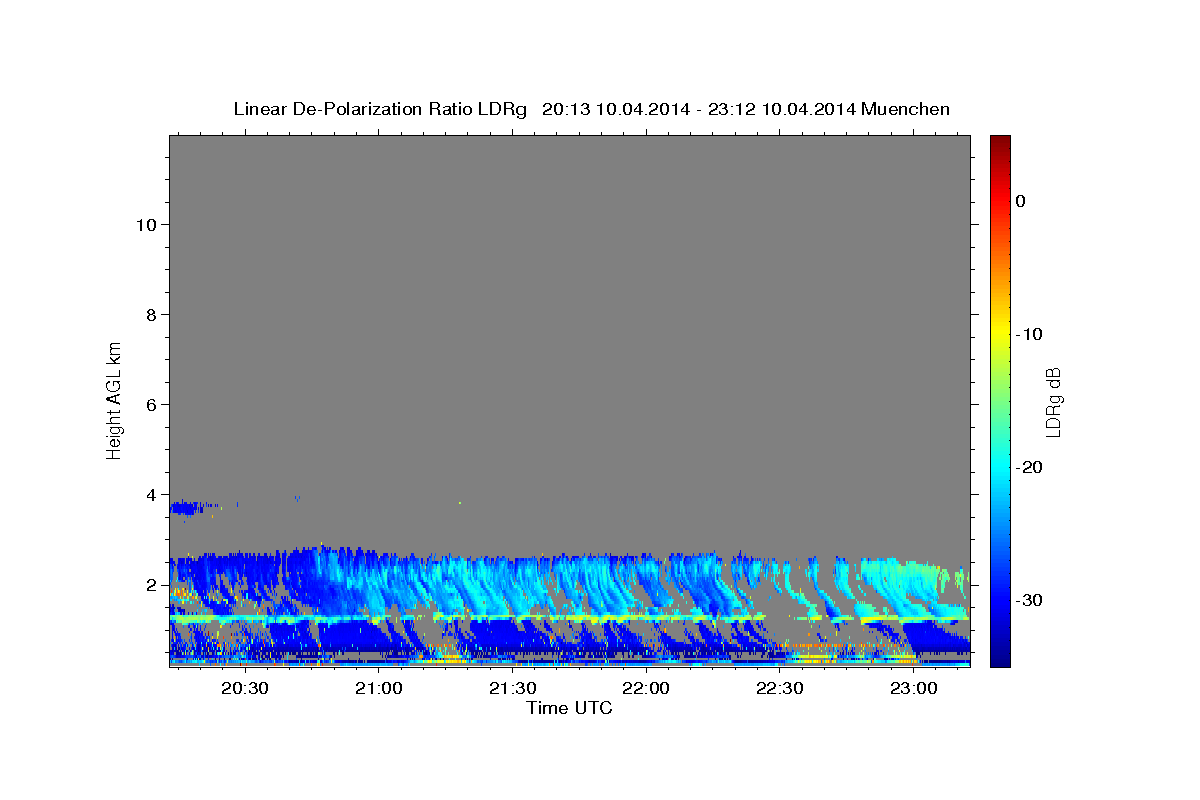Click the date range '20:13 10.04.2014' in title
The width and height of the screenshot is (1200, 800).
click(616, 109)
